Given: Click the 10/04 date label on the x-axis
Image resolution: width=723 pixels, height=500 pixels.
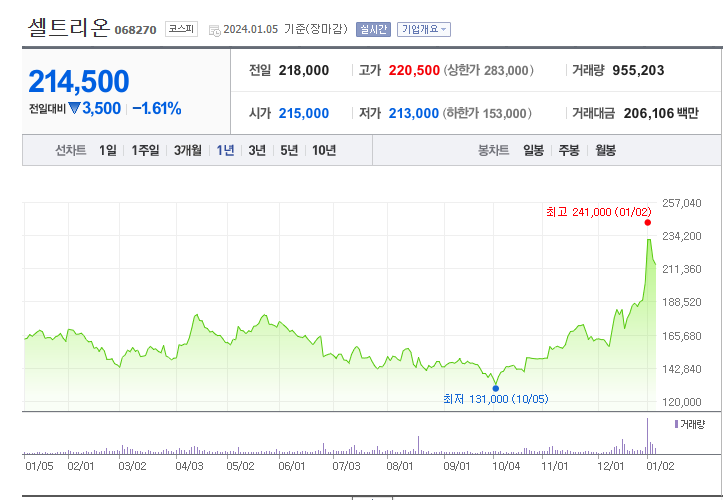Looking at the screenshot, I should coord(506,466).
